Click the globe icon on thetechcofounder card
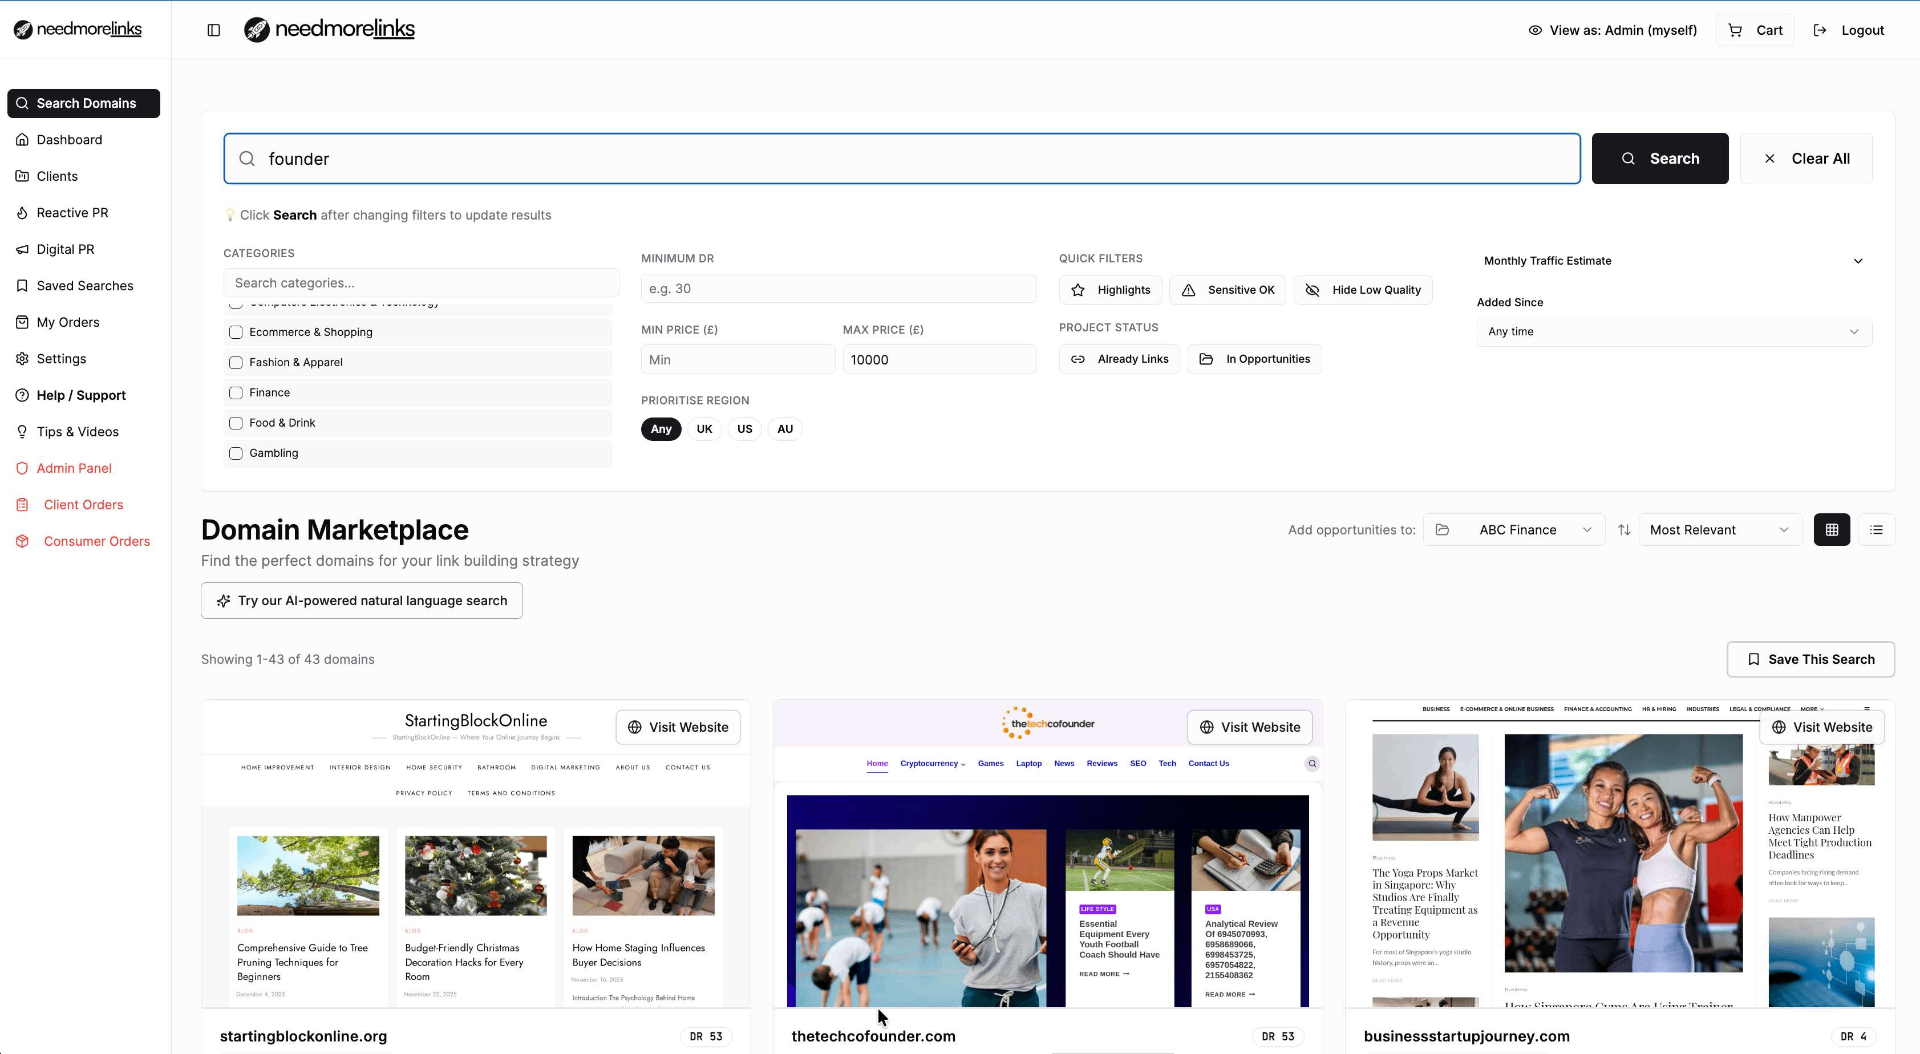 pyautogui.click(x=1207, y=727)
